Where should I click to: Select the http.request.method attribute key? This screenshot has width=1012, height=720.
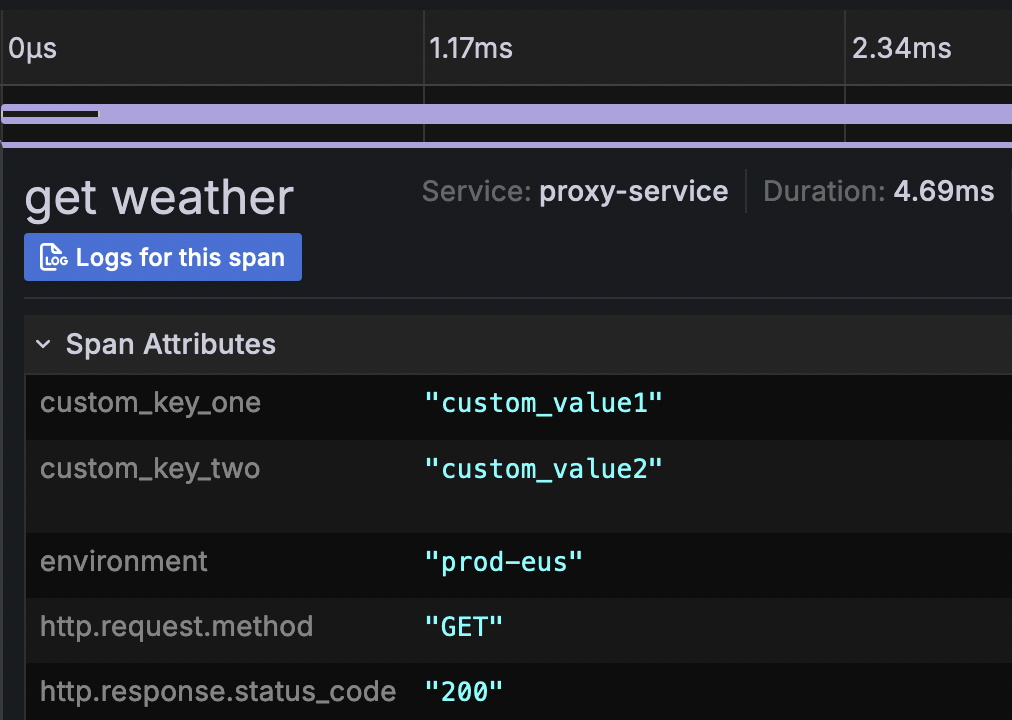point(176,627)
